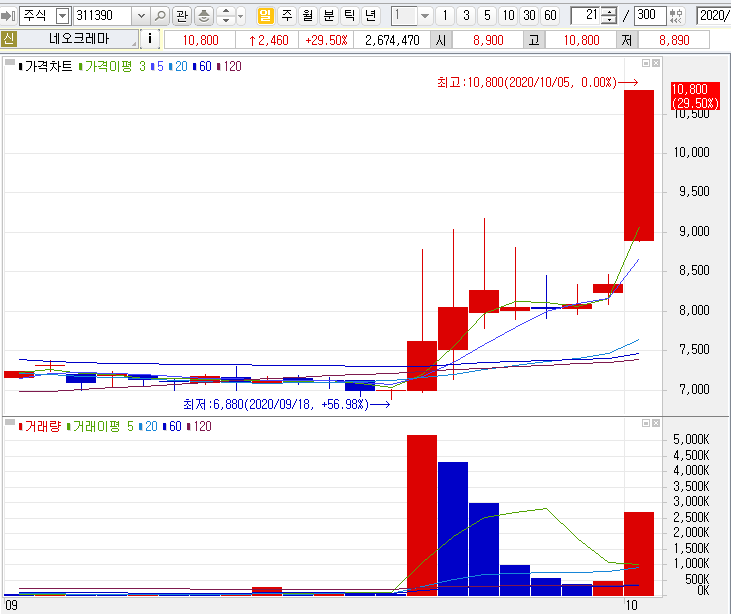The height and width of the screenshot is (614, 731).
Task: Click the change rate +29.50%
Action: coord(326,40)
